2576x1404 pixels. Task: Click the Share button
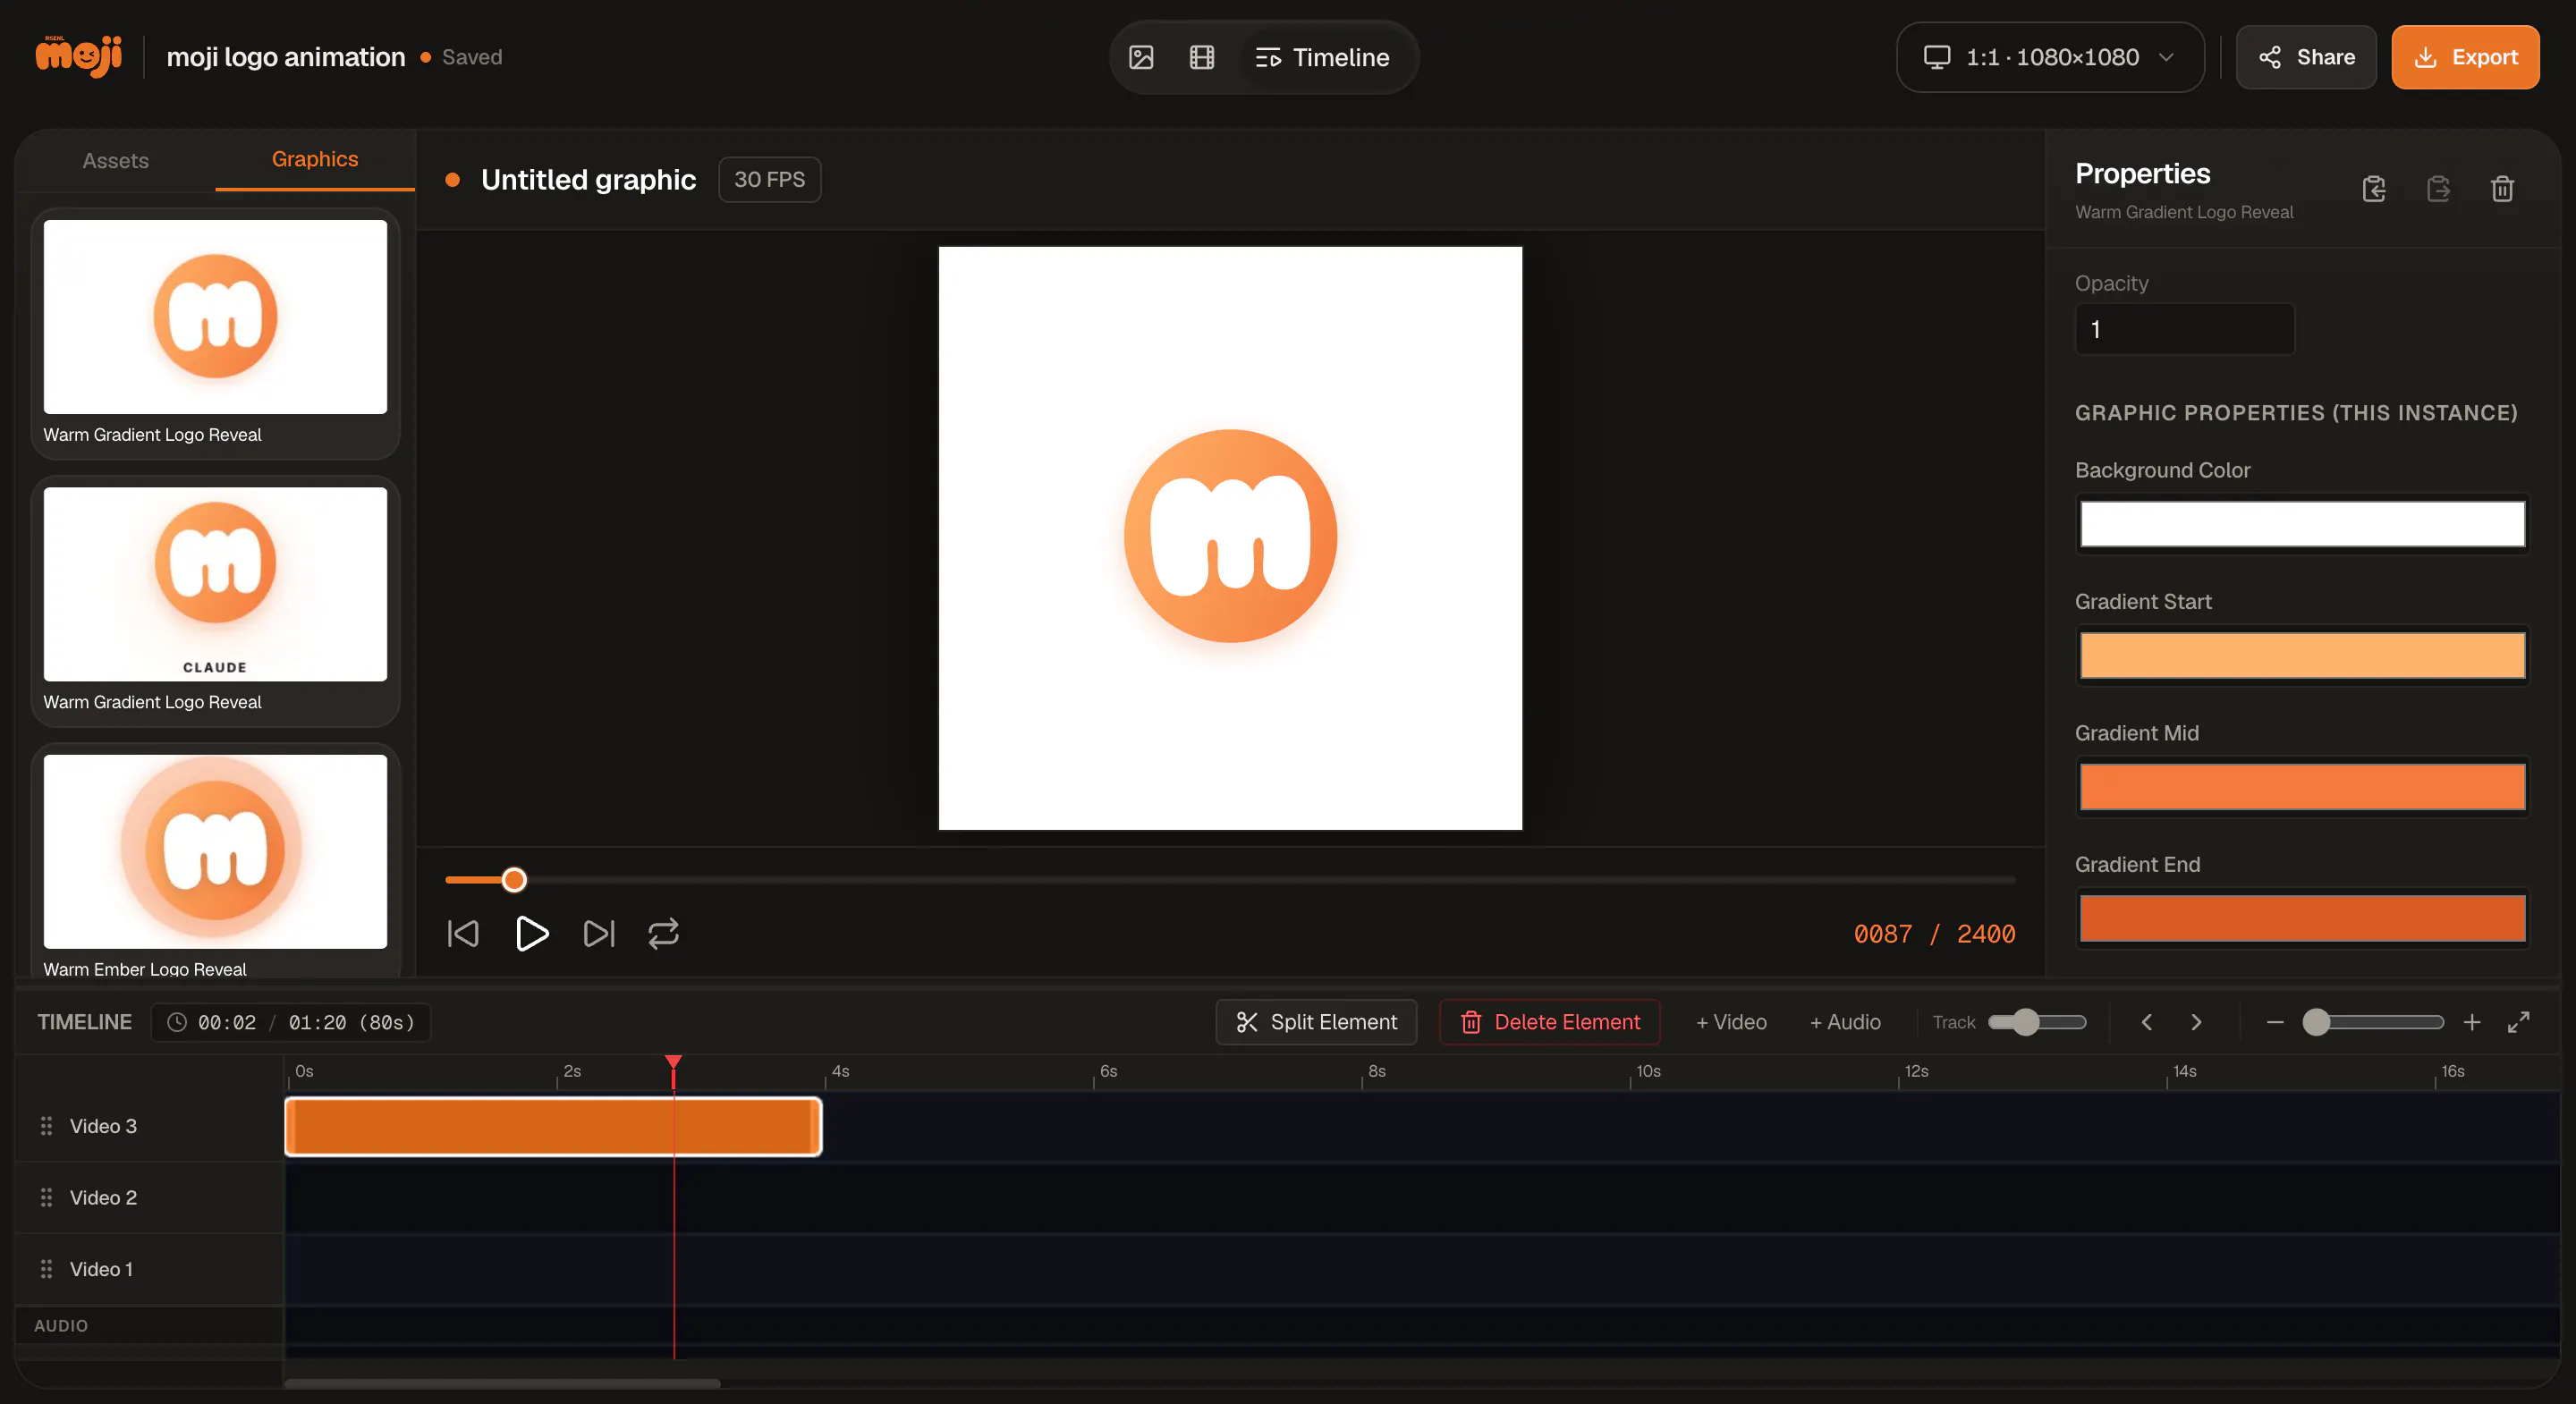[x=2306, y=57]
